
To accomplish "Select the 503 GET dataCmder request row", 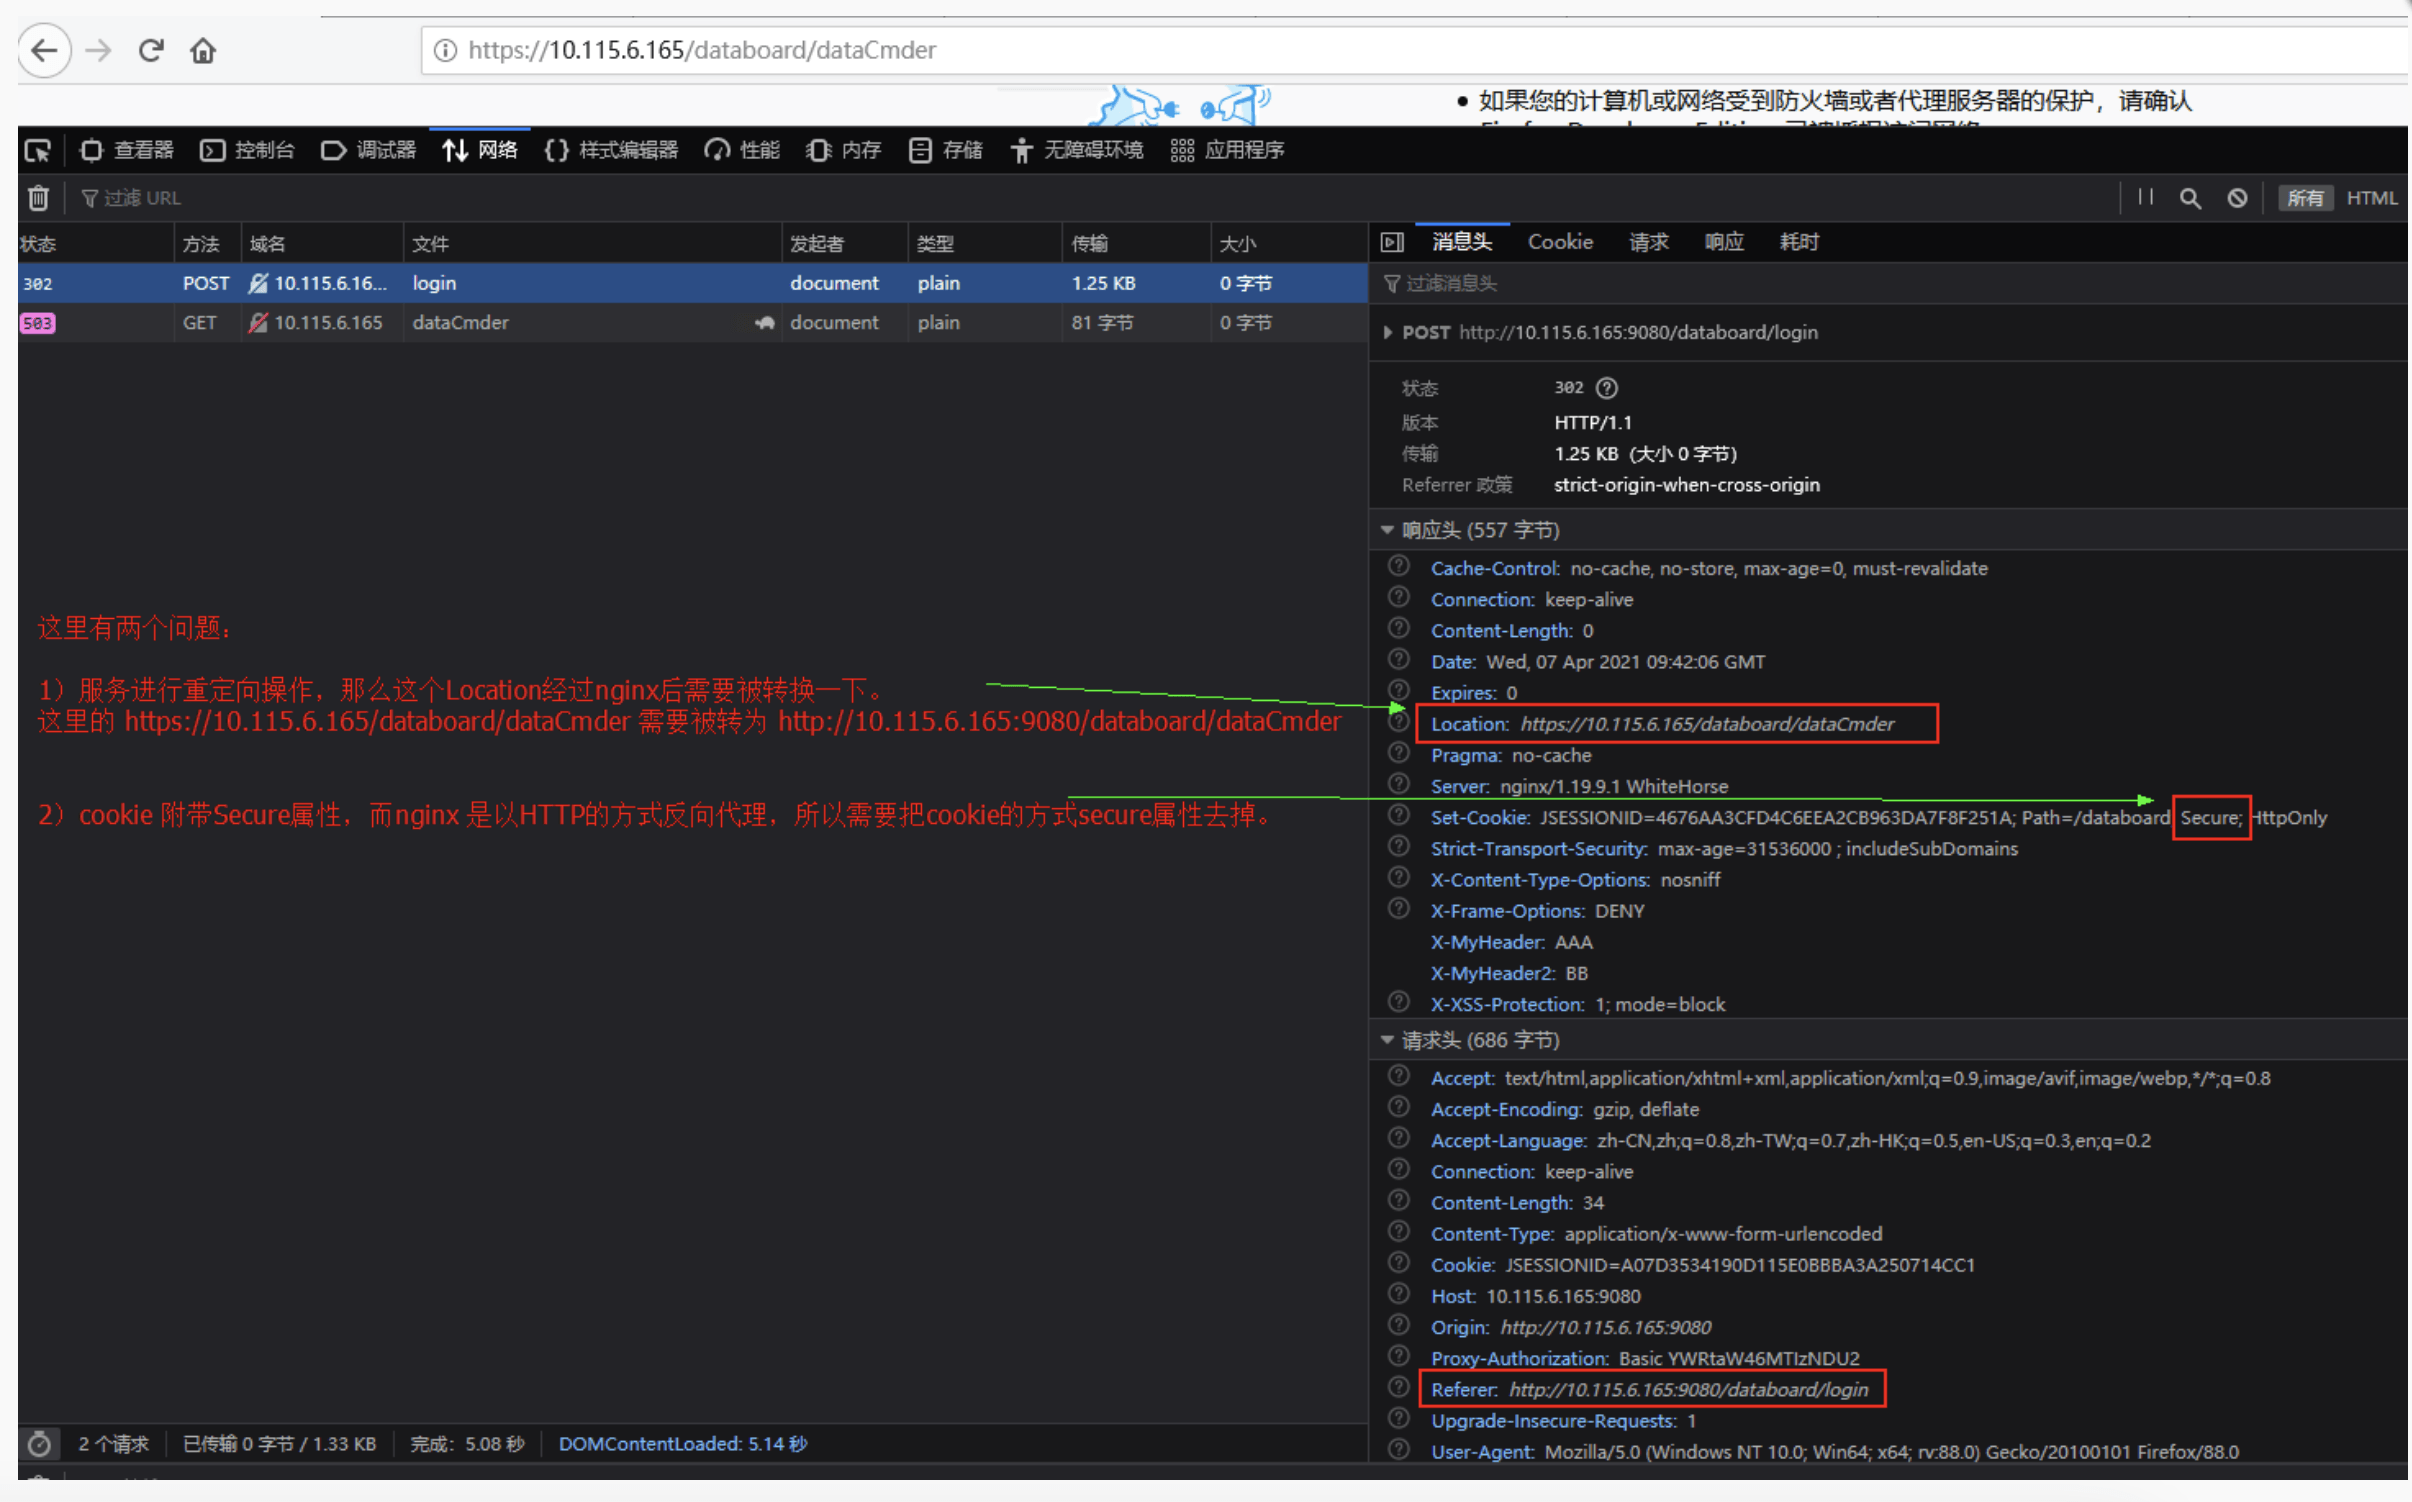I will click(693, 323).
